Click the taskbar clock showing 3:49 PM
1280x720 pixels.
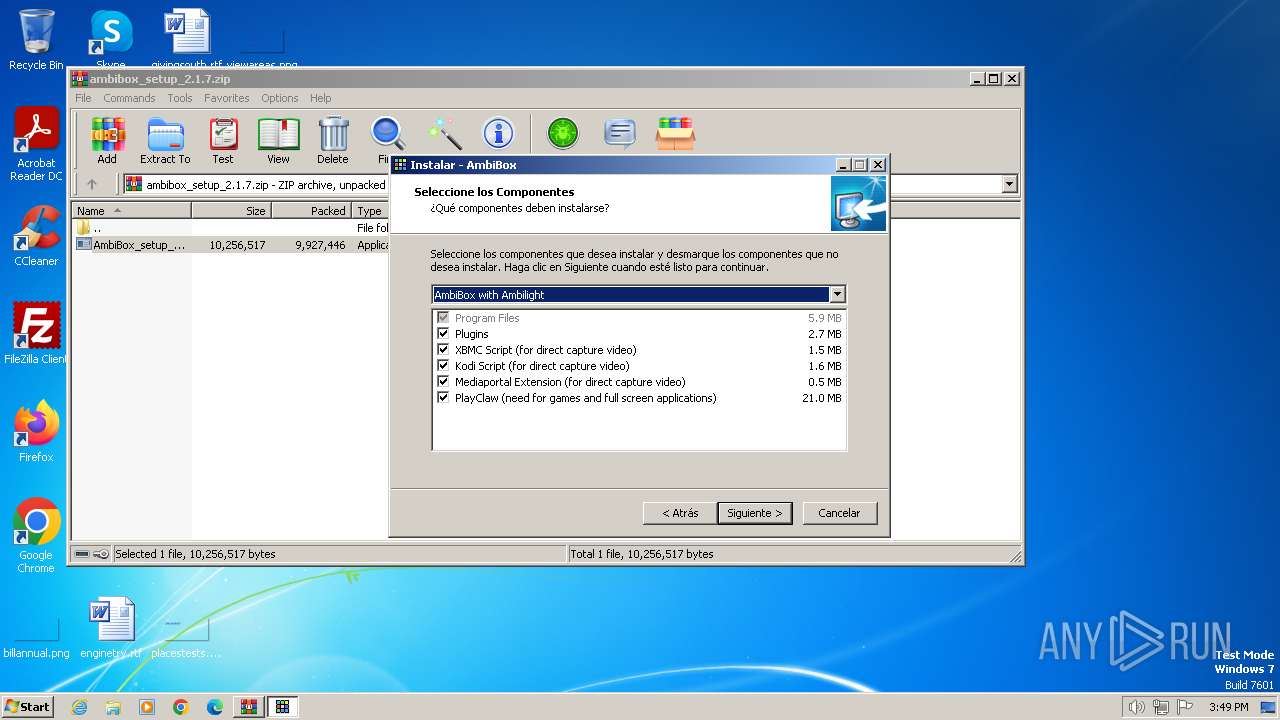click(1228, 707)
